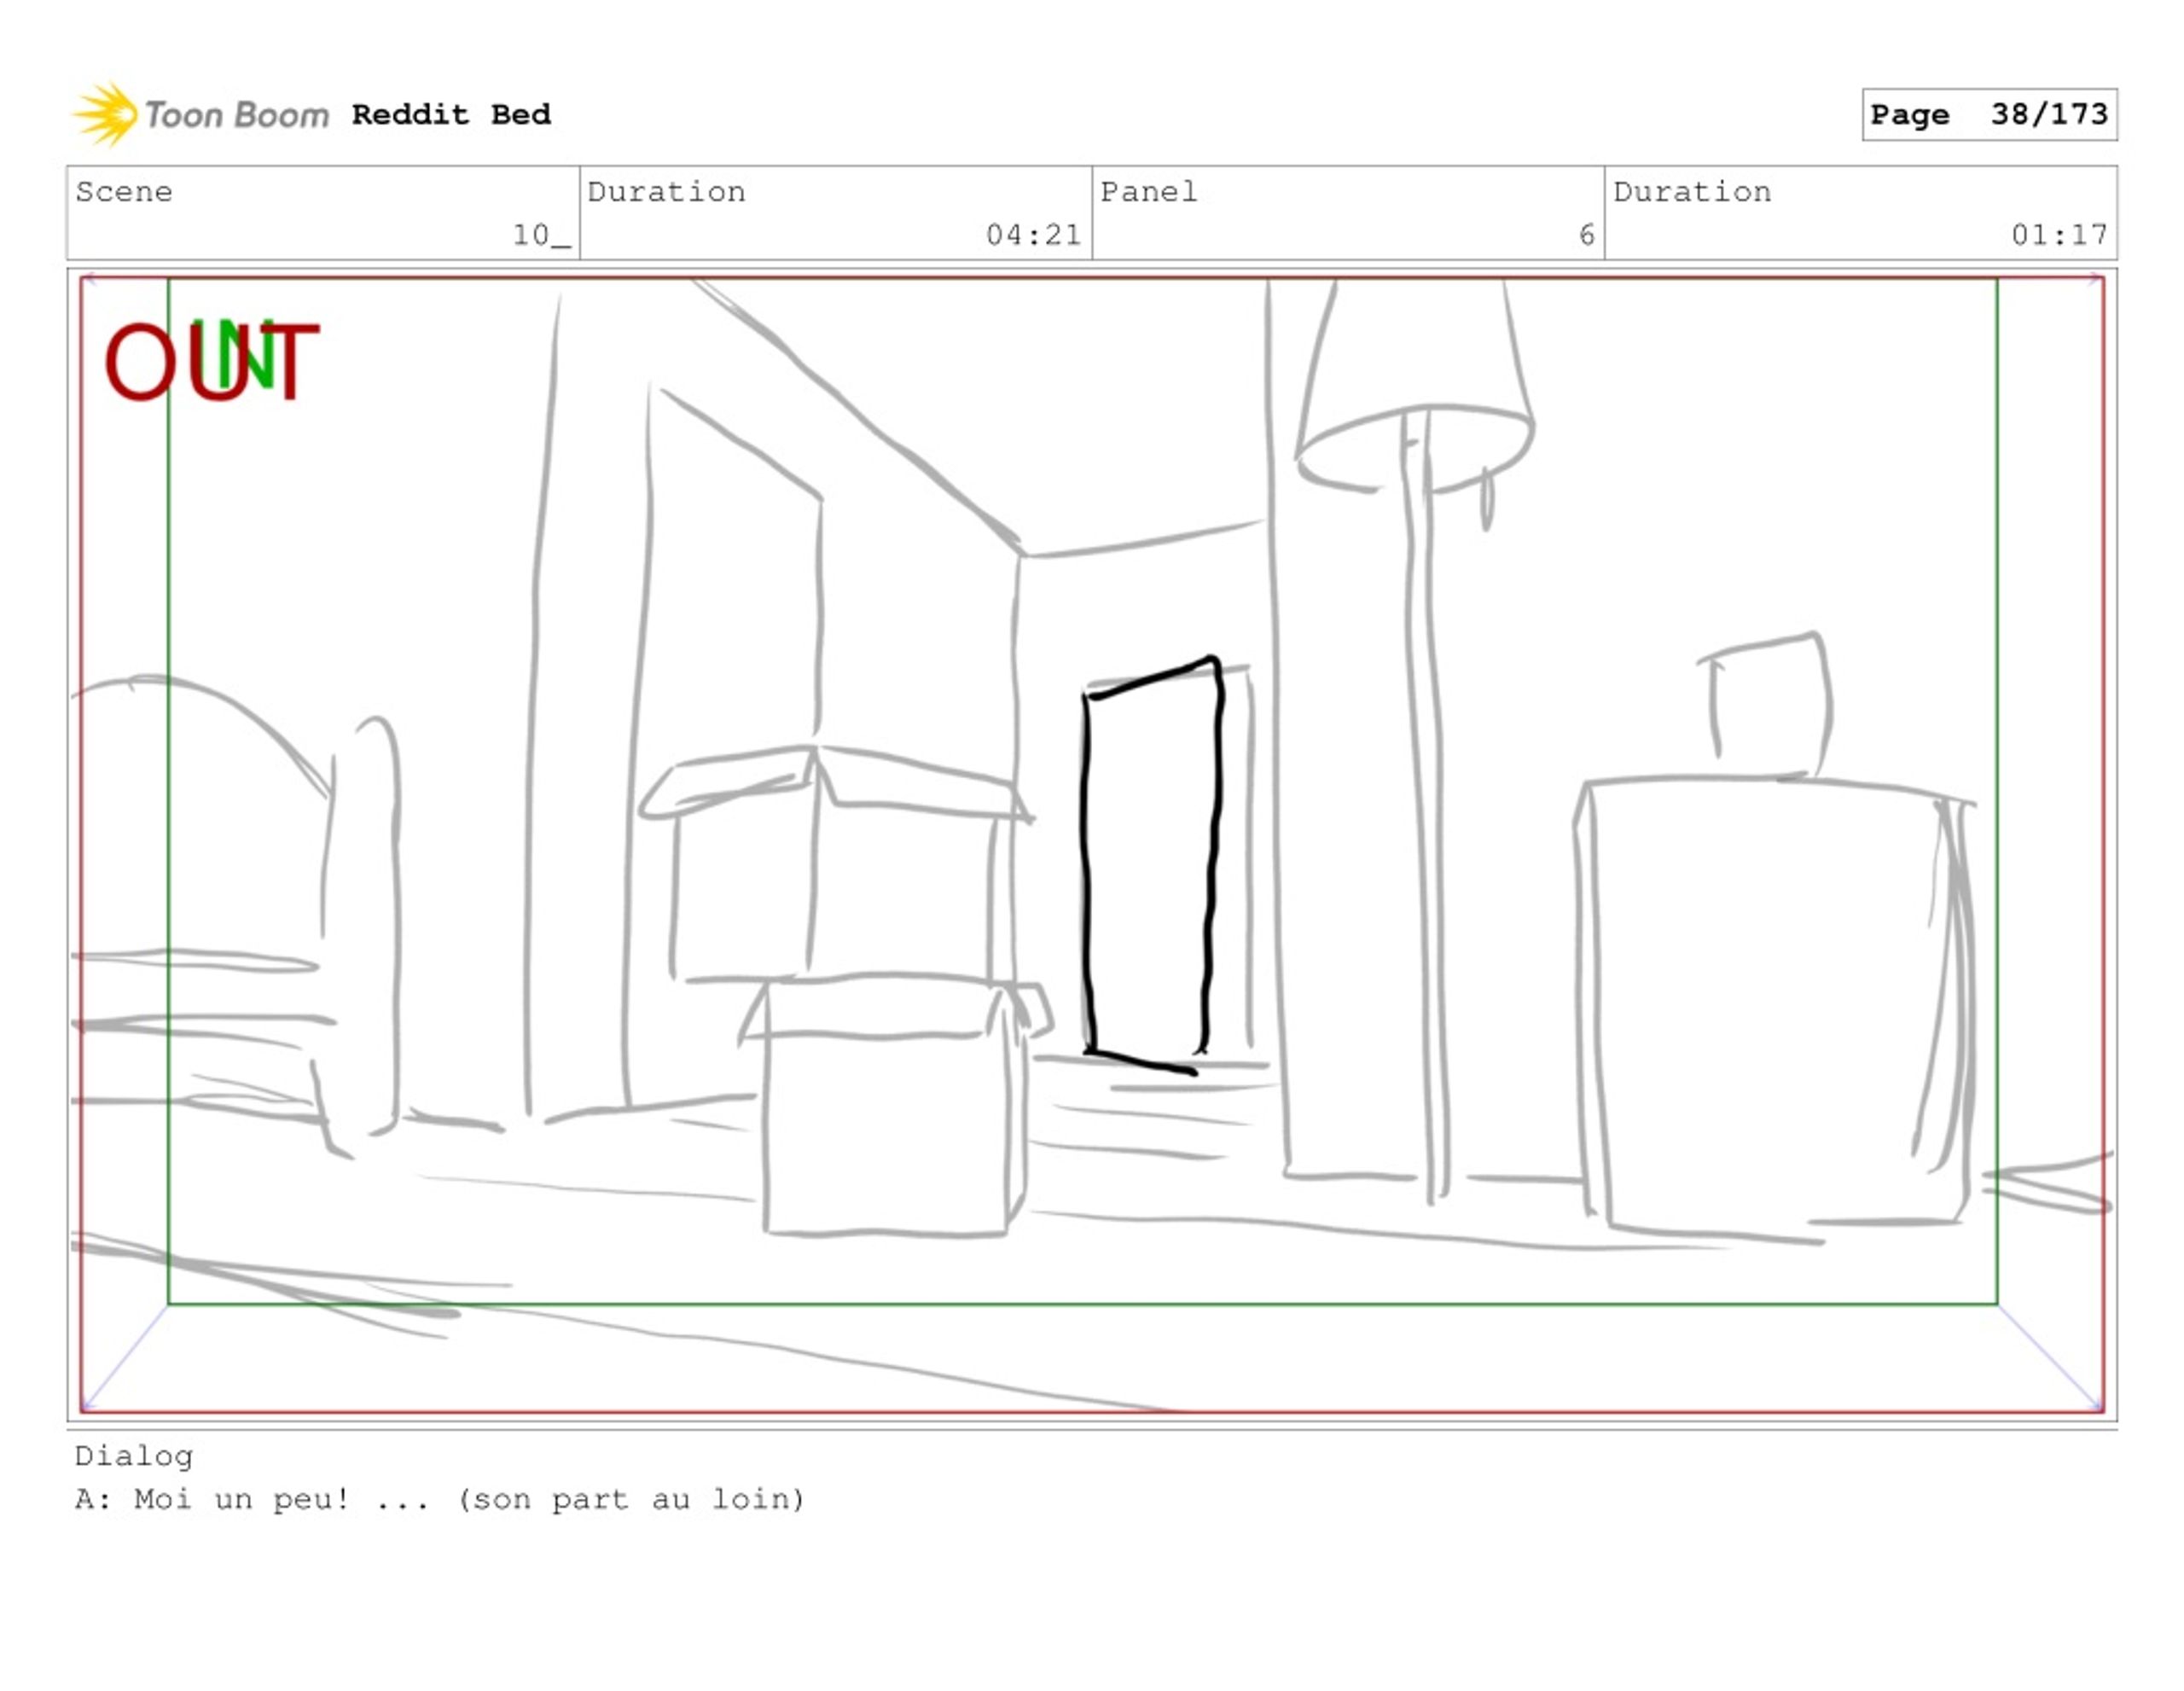The image size is (2184, 1691).
Task: Click the Toon Boom logo
Action: tap(201, 114)
